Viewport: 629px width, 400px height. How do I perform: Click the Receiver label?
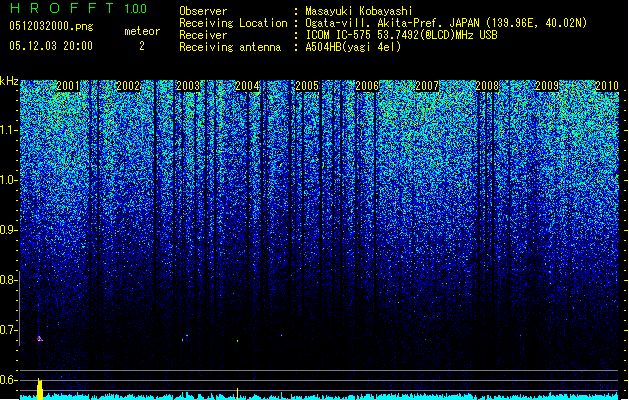coord(203,35)
